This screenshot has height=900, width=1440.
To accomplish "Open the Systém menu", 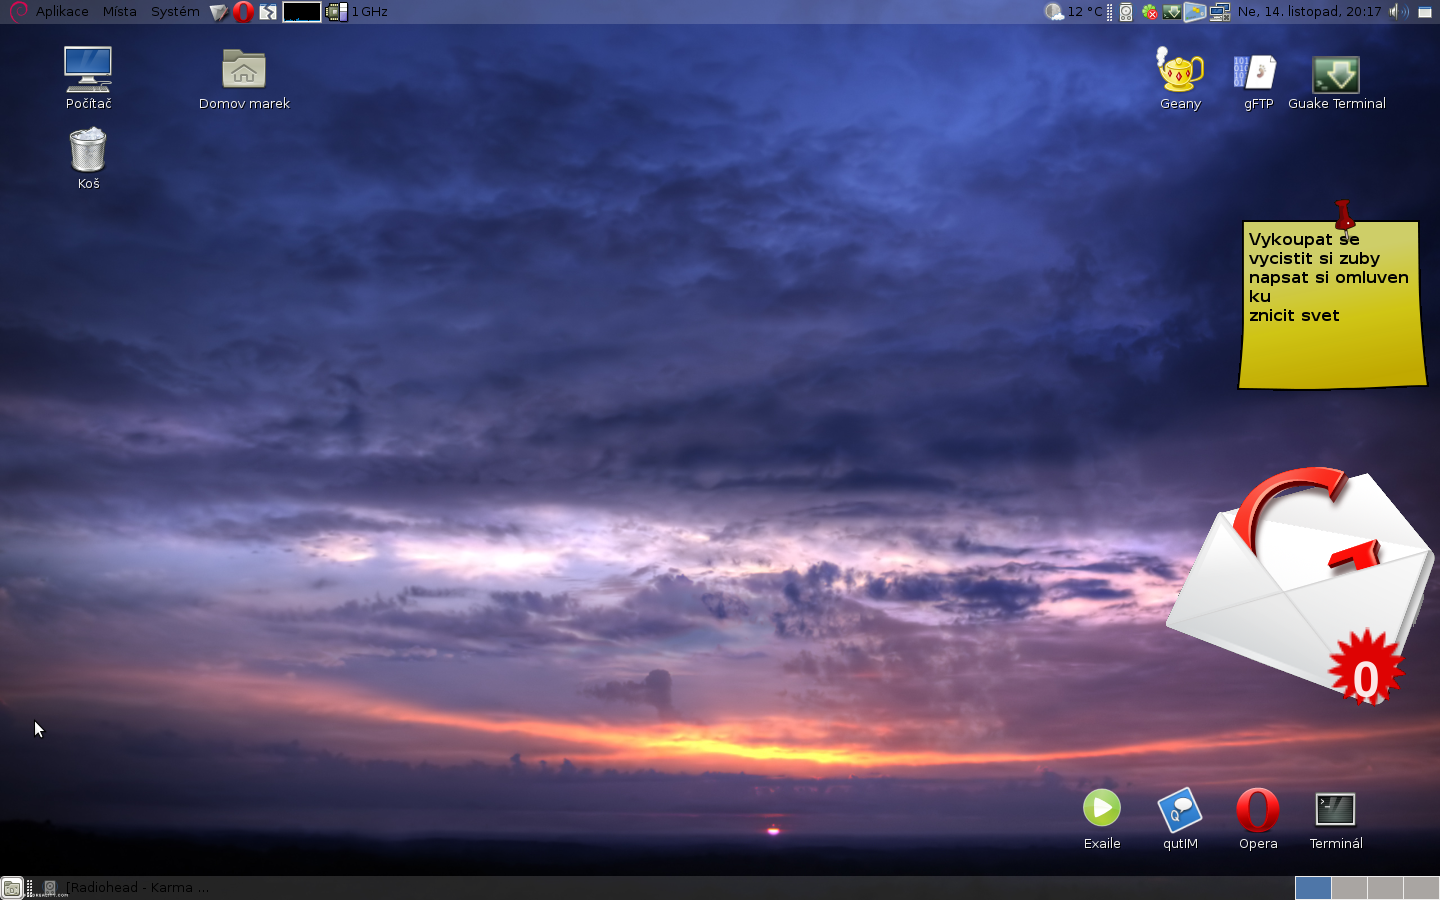I will point(175,11).
